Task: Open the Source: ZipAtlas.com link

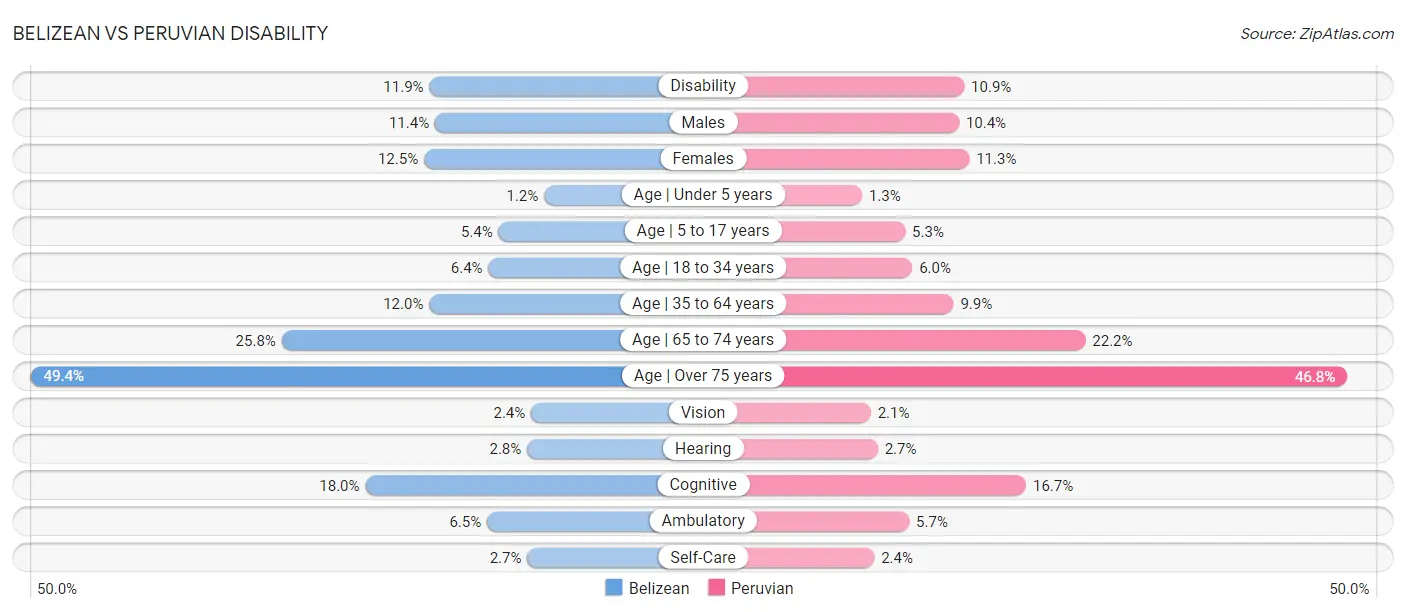Action: [x=1317, y=33]
